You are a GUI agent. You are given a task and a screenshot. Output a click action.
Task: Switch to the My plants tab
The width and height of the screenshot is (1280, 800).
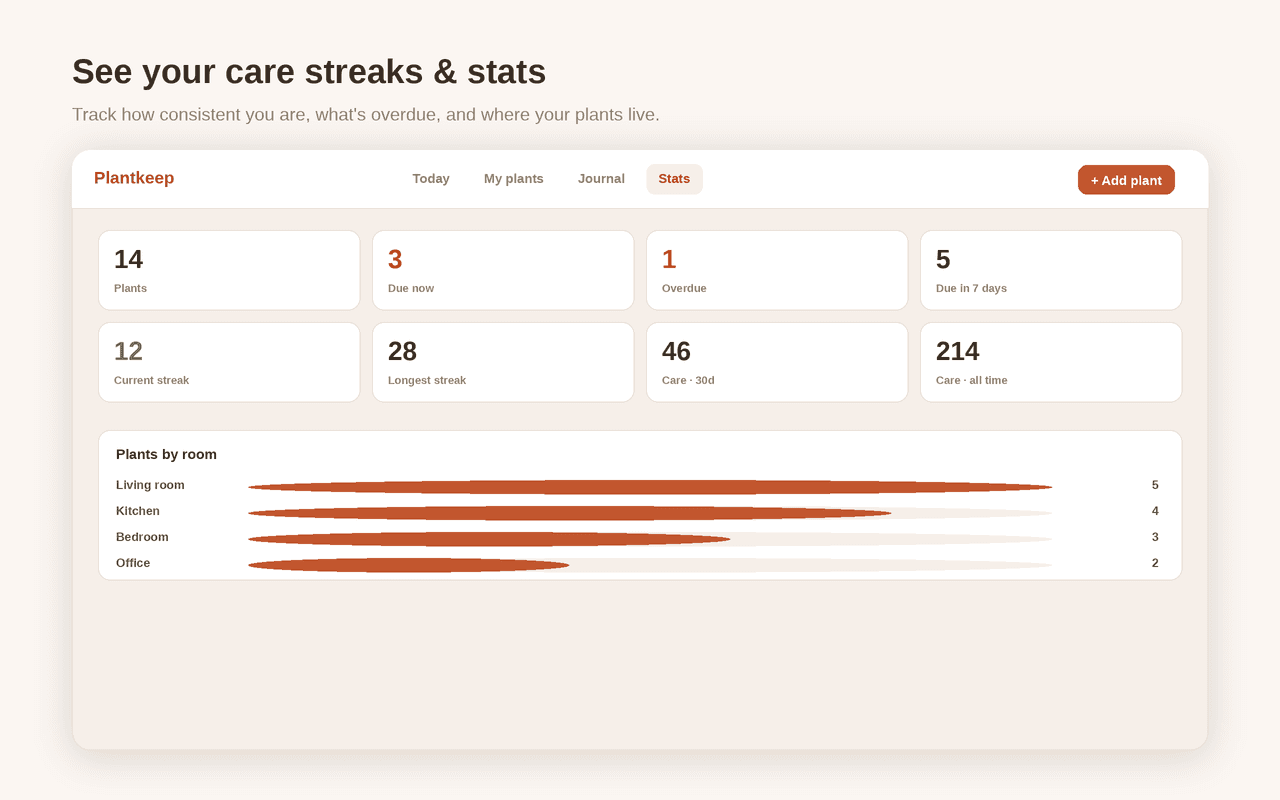[x=514, y=179]
